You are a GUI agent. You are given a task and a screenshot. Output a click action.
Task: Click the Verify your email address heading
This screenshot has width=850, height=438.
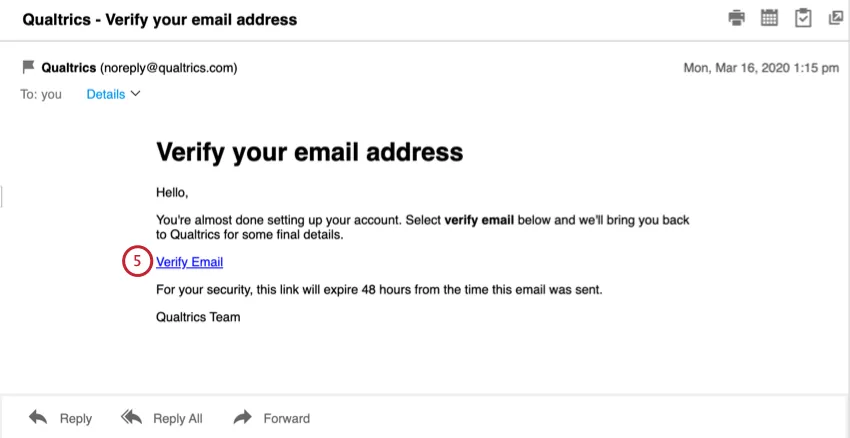(x=310, y=152)
